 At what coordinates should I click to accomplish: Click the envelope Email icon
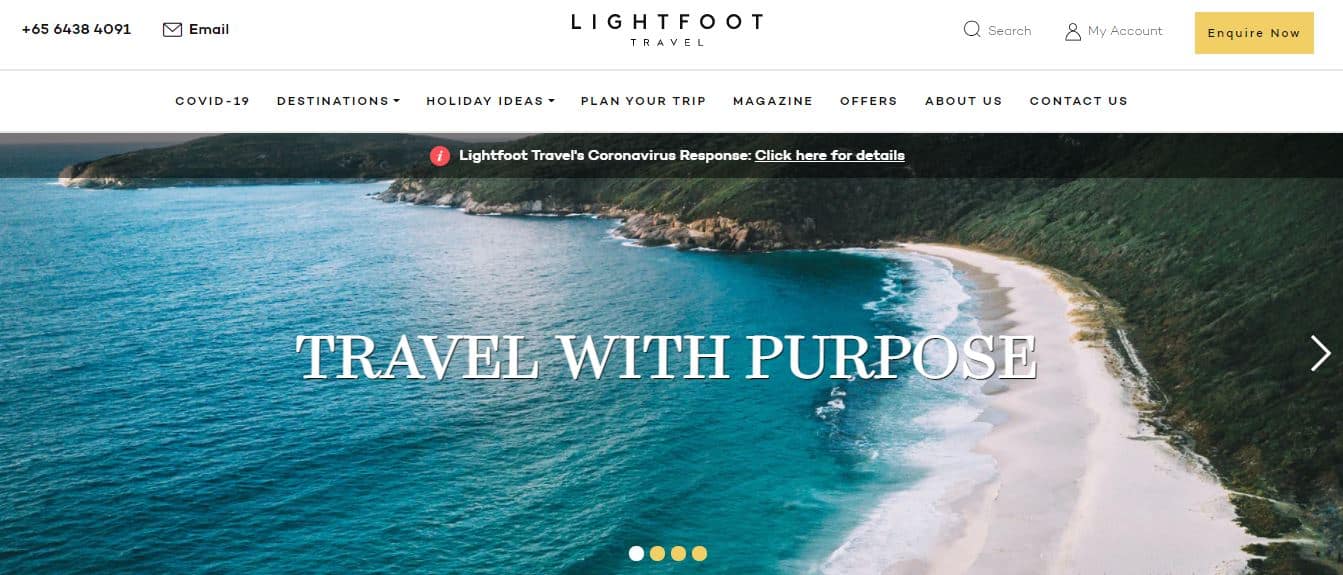click(172, 29)
